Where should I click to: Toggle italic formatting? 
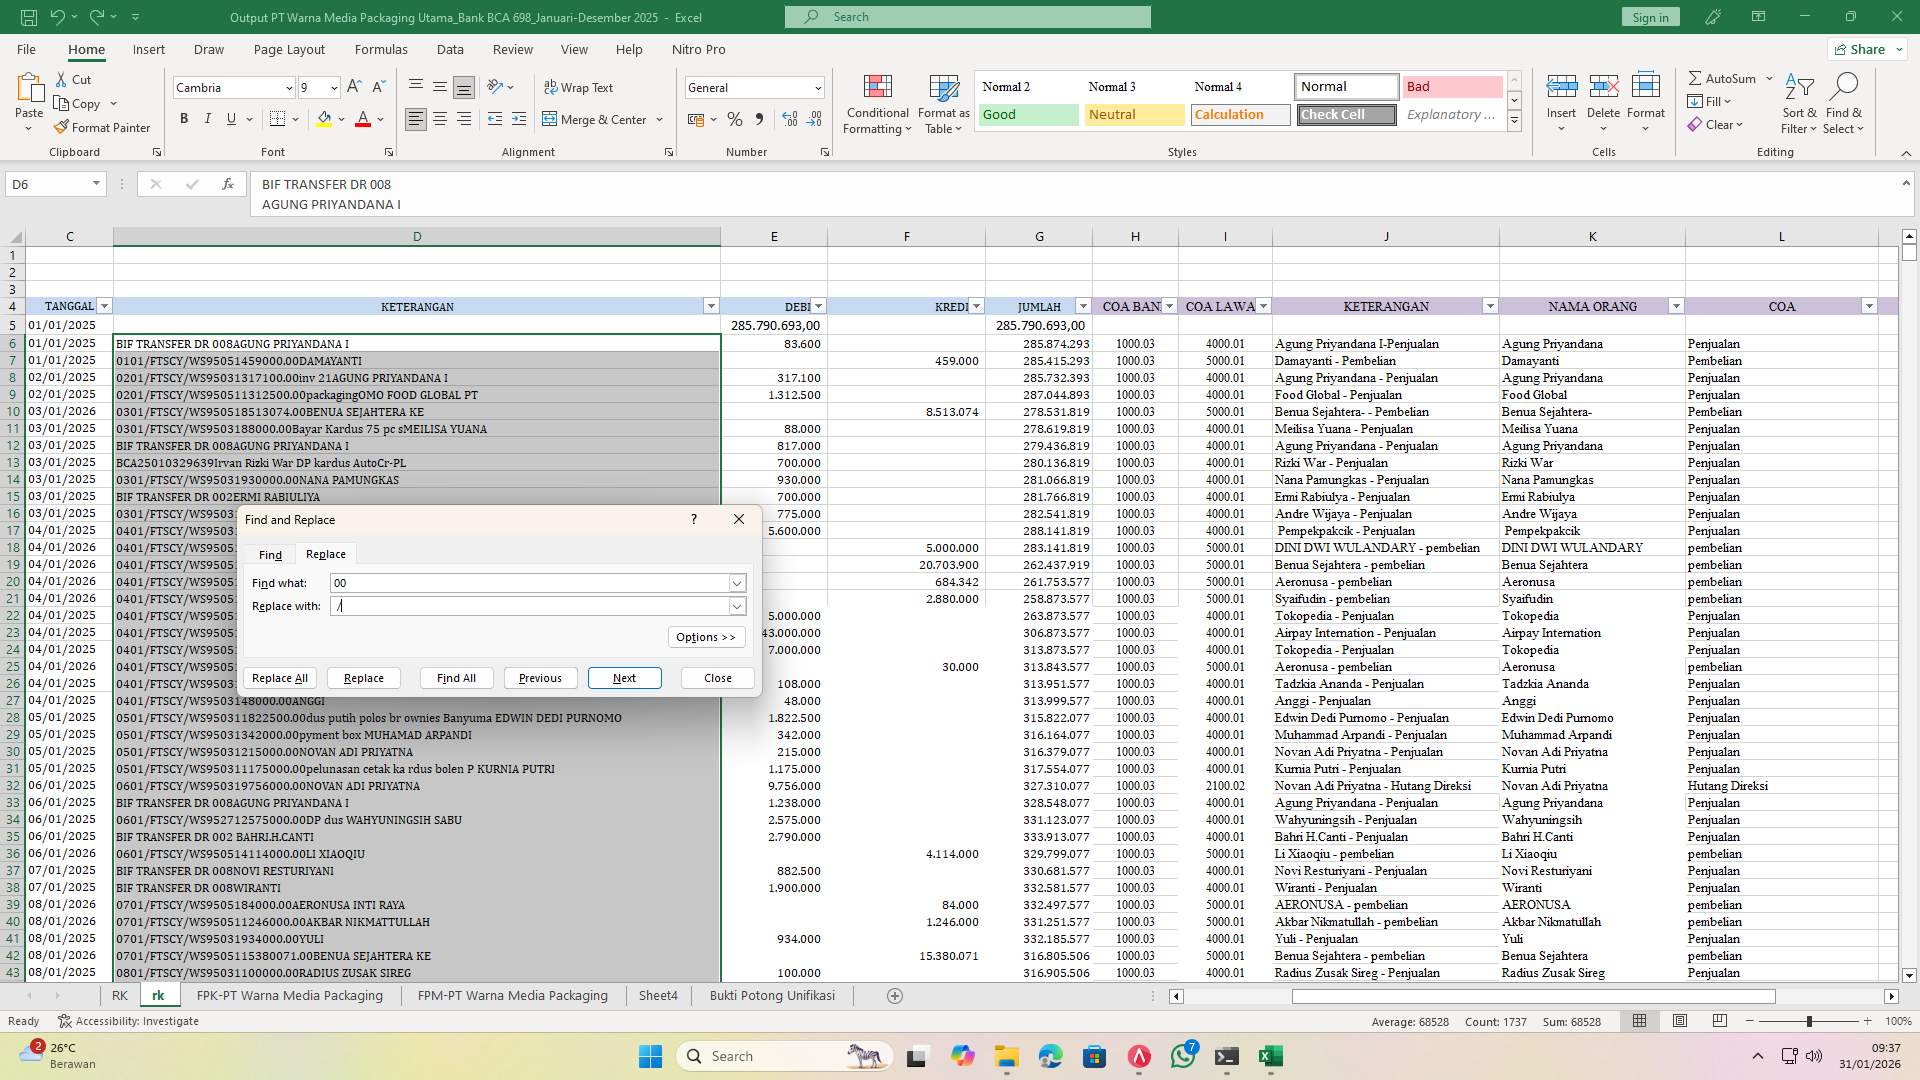click(208, 118)
